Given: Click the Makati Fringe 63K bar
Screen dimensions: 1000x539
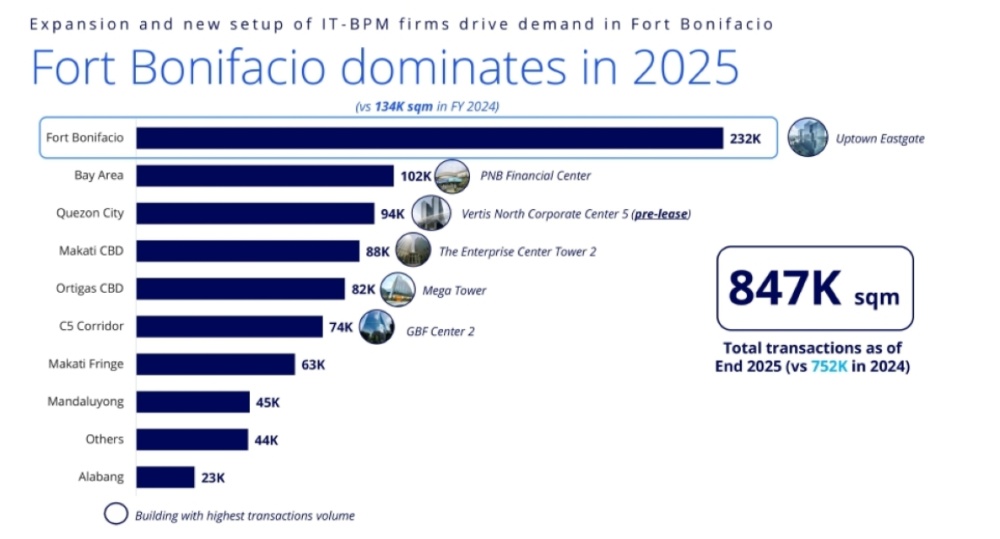Looking at the screenshot, I should (215, 364).
